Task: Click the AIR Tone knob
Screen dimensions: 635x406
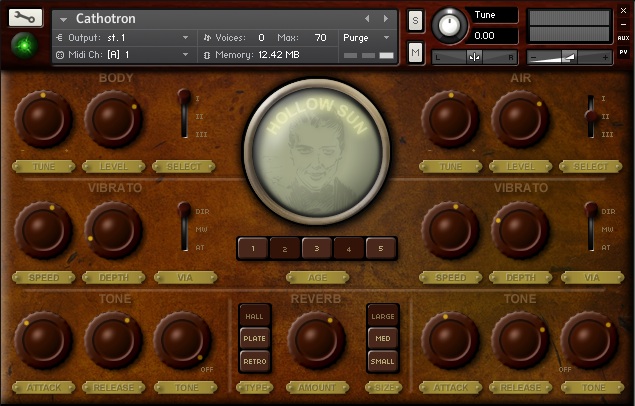Action: (x=589, y=340)
